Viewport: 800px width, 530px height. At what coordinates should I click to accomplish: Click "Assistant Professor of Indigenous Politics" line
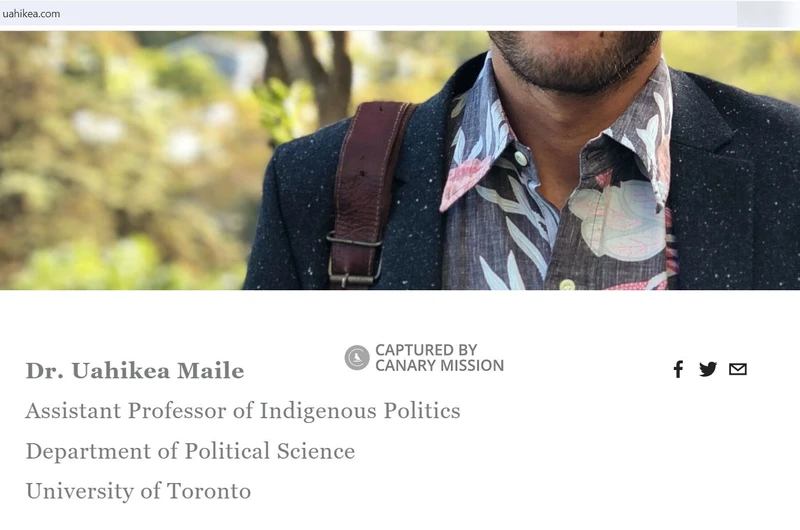[243, 411]
